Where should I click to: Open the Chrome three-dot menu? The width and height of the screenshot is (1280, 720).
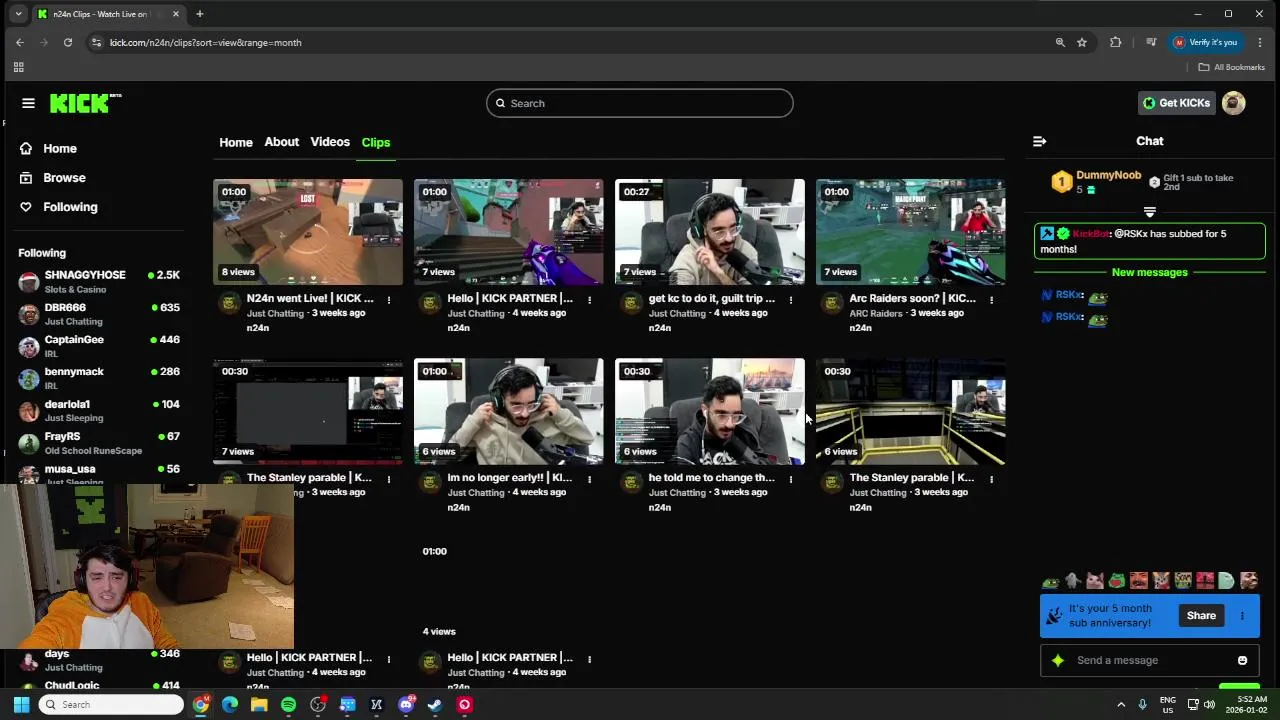pos(1260,42)
